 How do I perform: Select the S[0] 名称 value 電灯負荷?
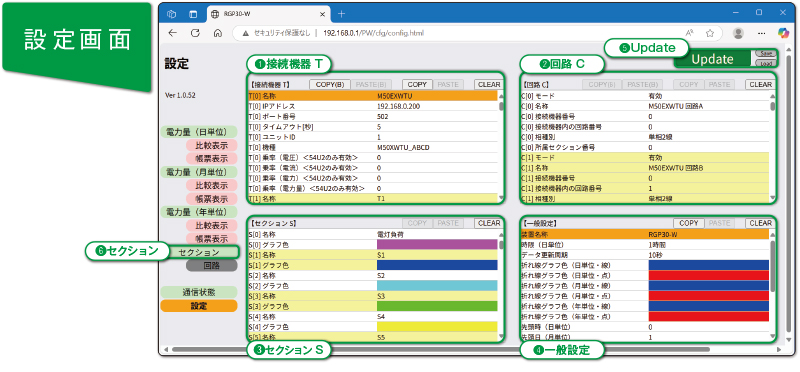point(389,235)
